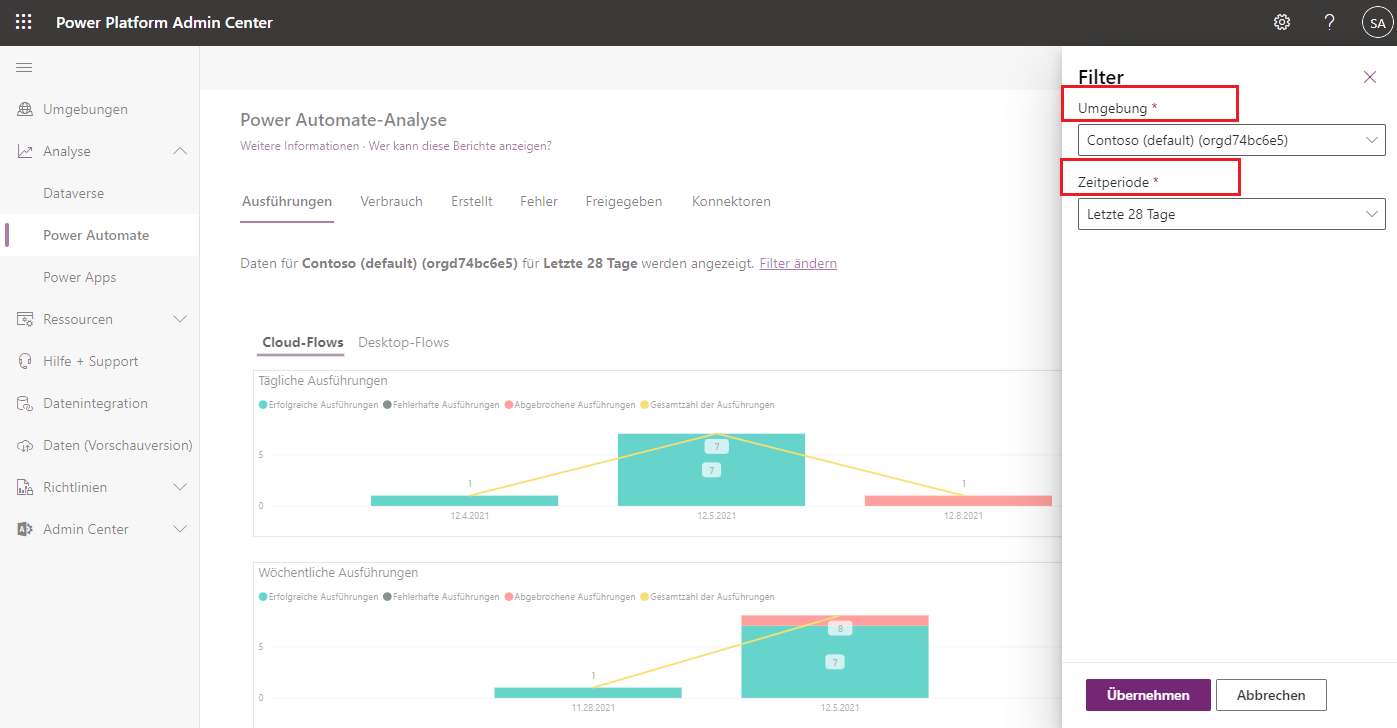The image size is (1397, 728).
Task: Switch to the Erstellt tab
Action: (x=471, y=201)
